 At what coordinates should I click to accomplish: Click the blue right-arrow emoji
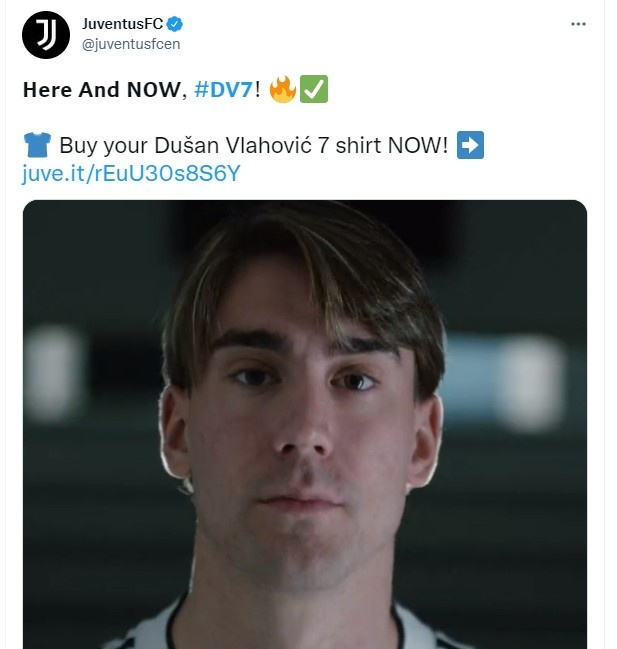471,145
